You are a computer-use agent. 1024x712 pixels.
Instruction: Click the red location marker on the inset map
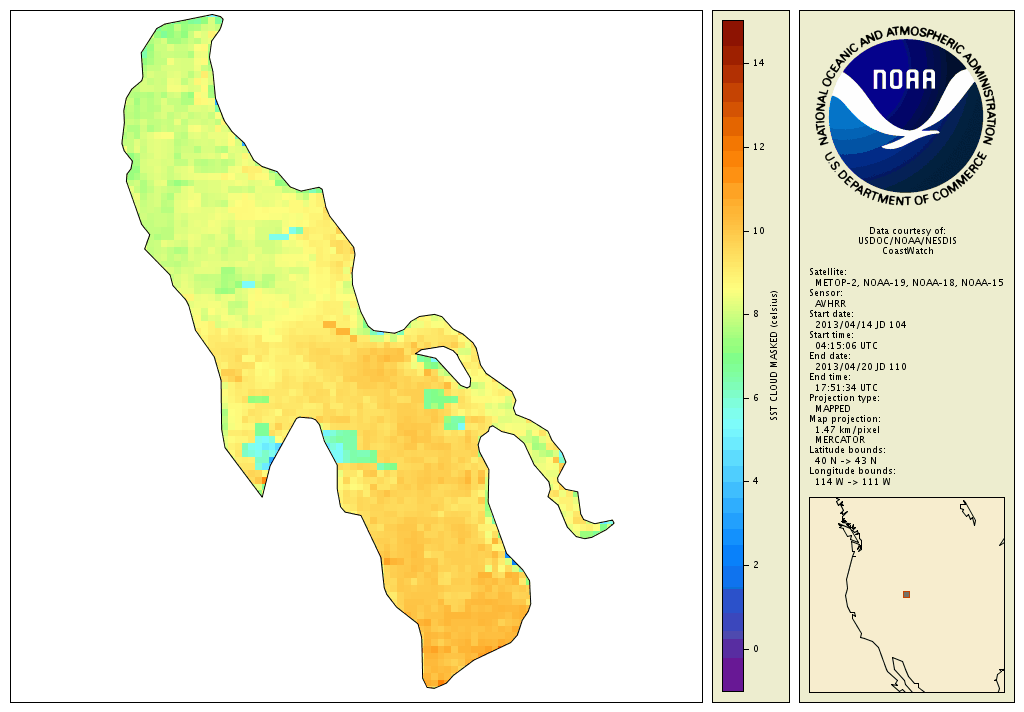click(x=906, y=594)
